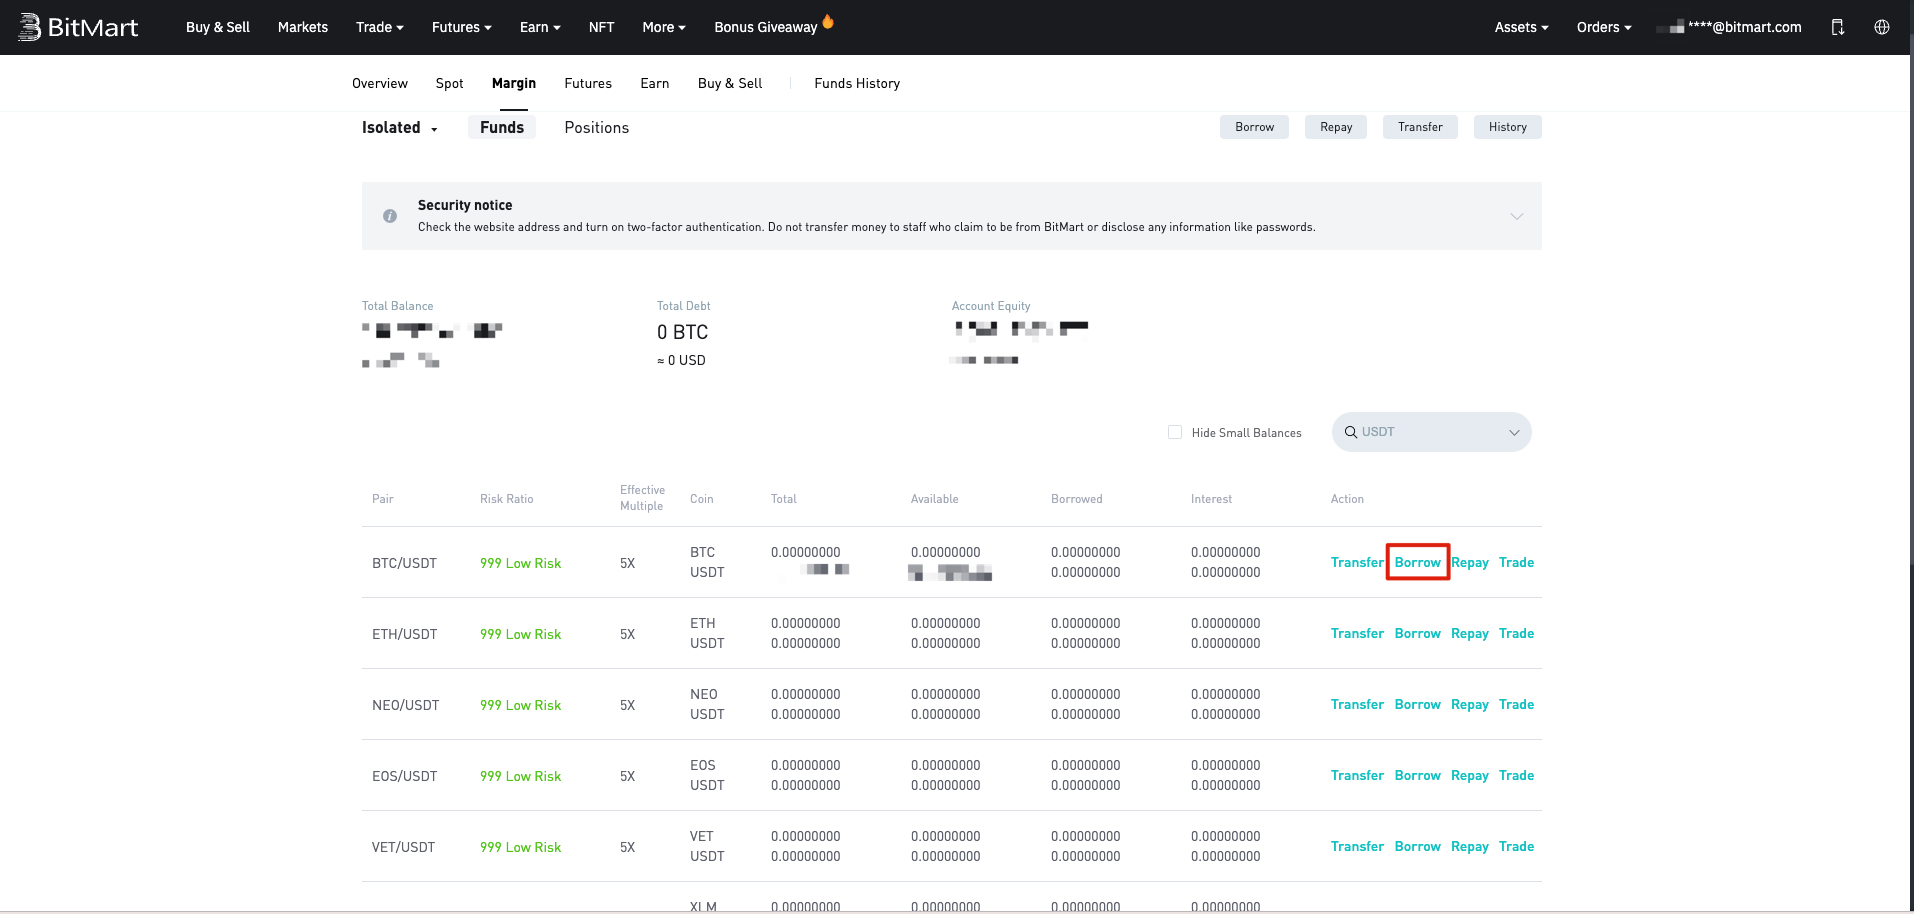Switch to the Futures assets tab
The width and height of the screenshot is (1914, 914).
[x=588, y=83]
